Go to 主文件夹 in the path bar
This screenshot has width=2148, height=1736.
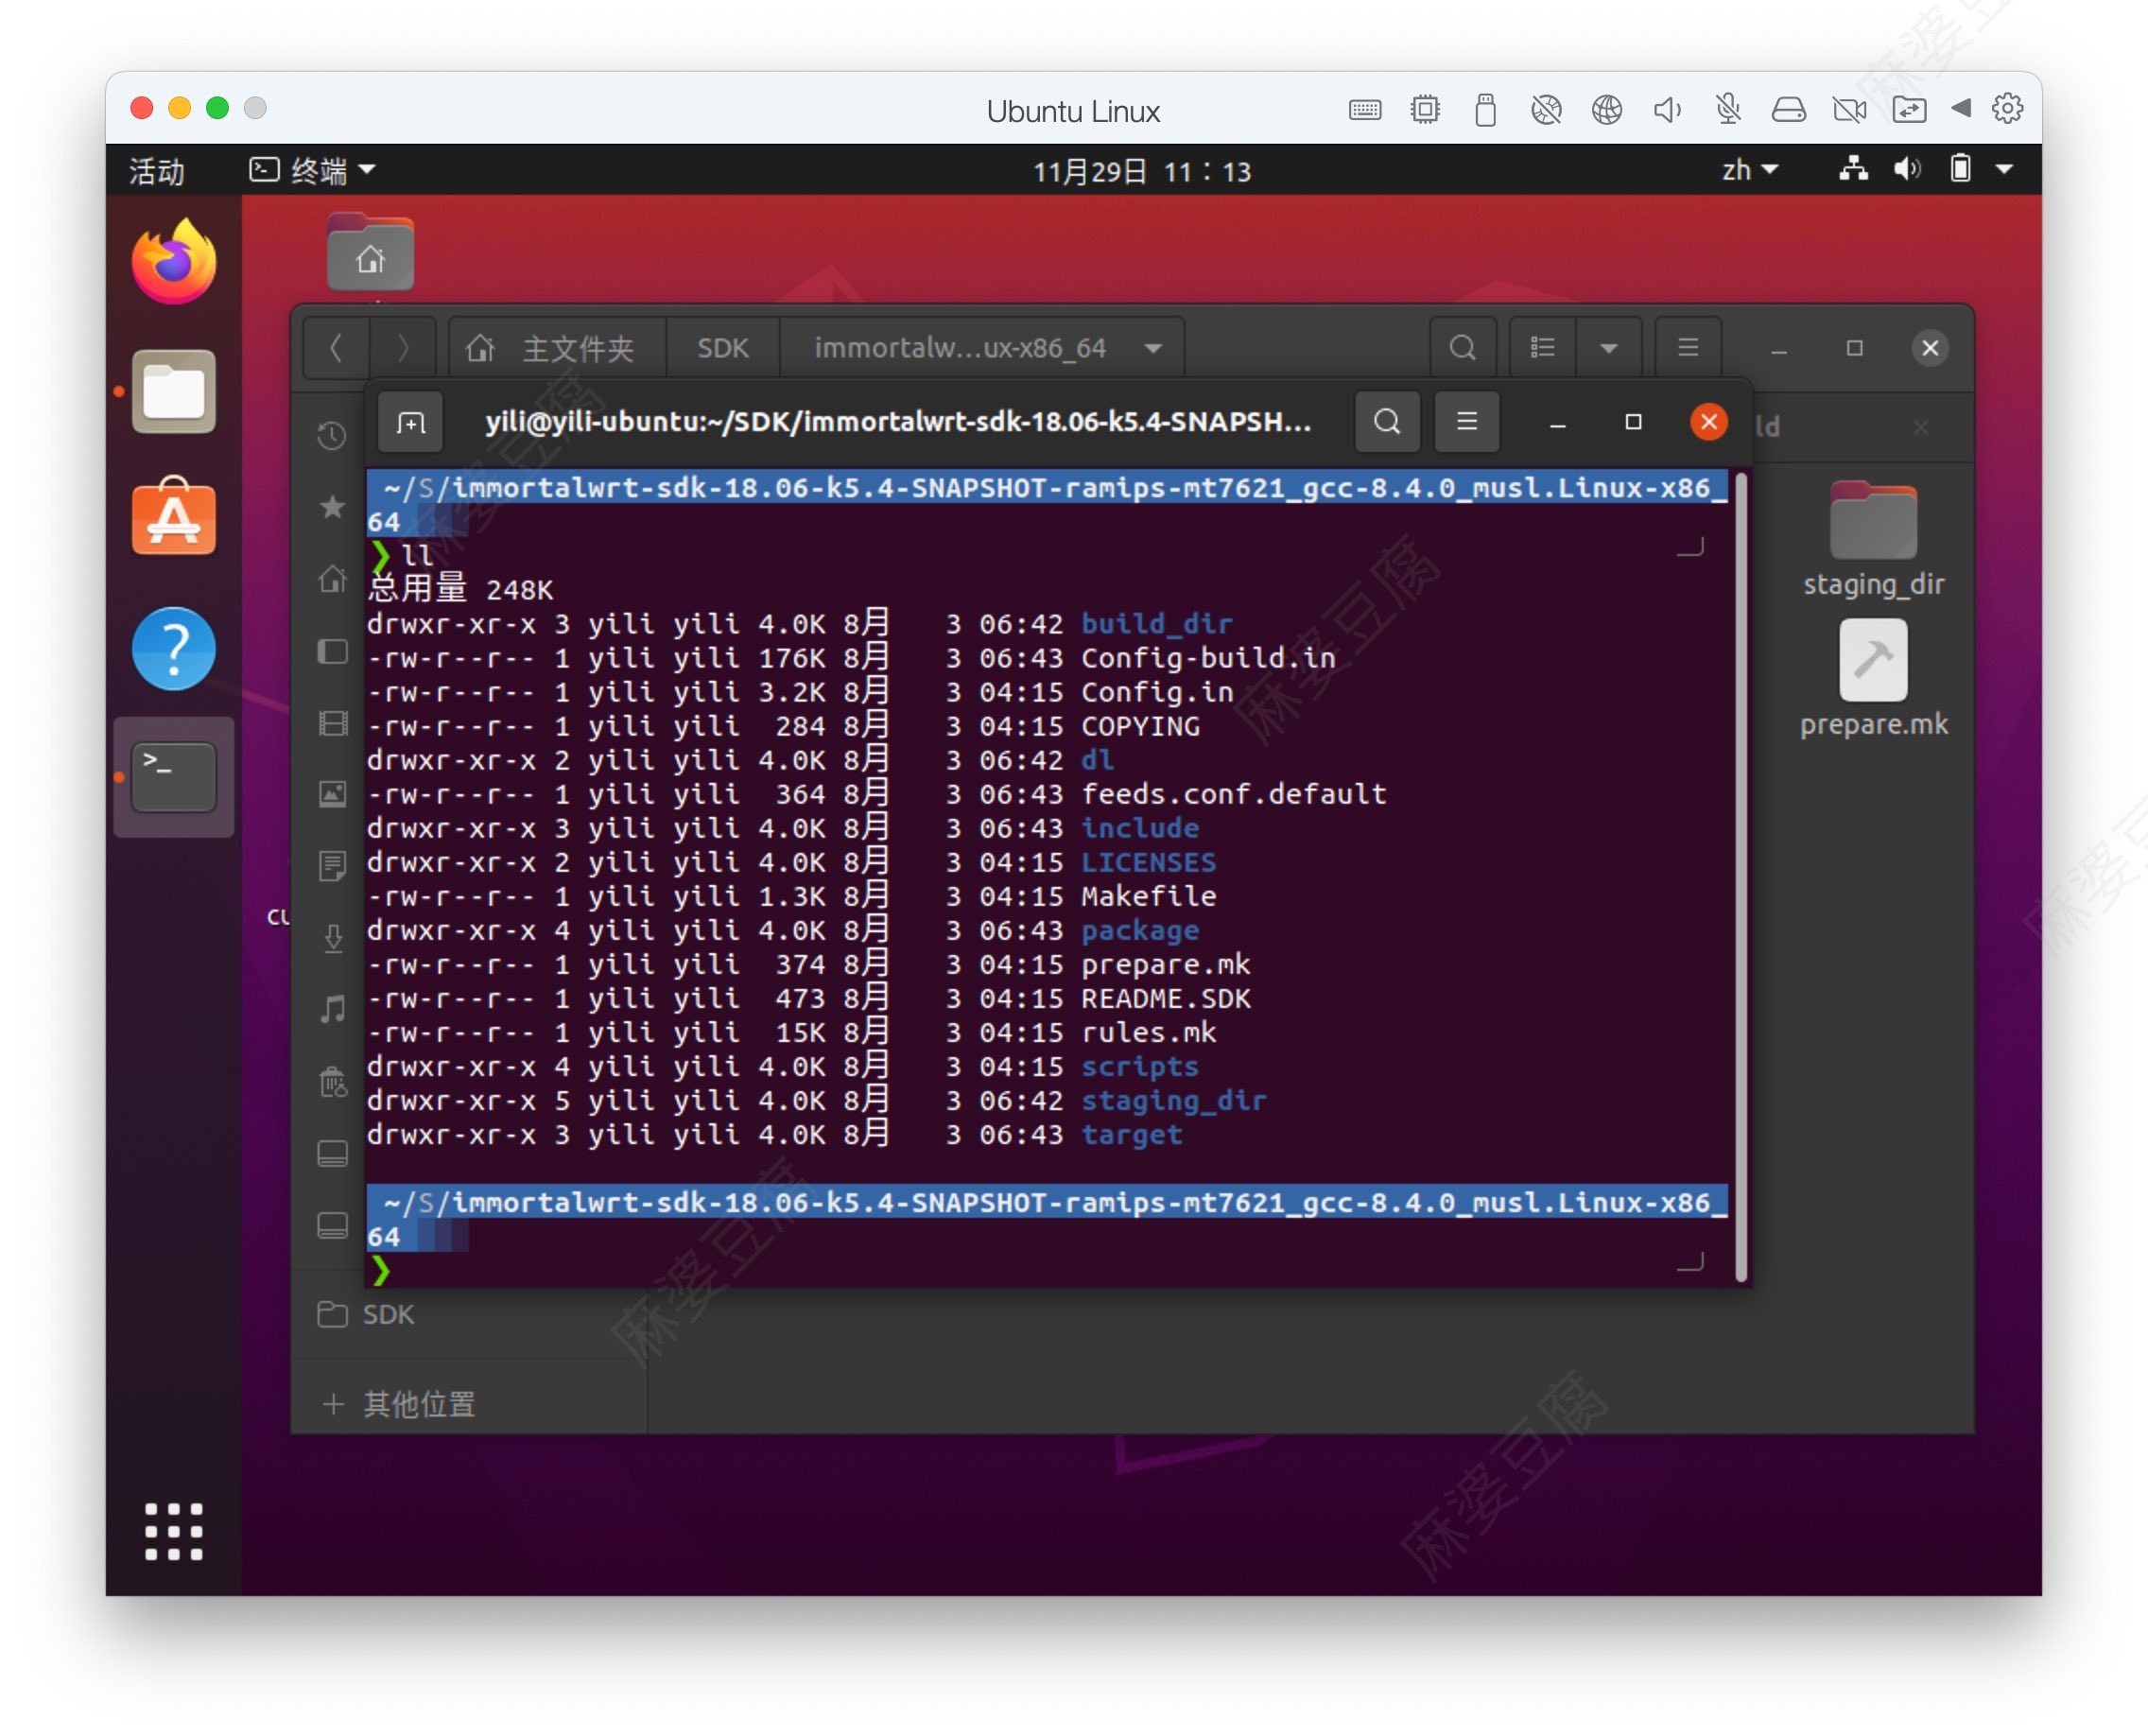[x=558, y=348]
